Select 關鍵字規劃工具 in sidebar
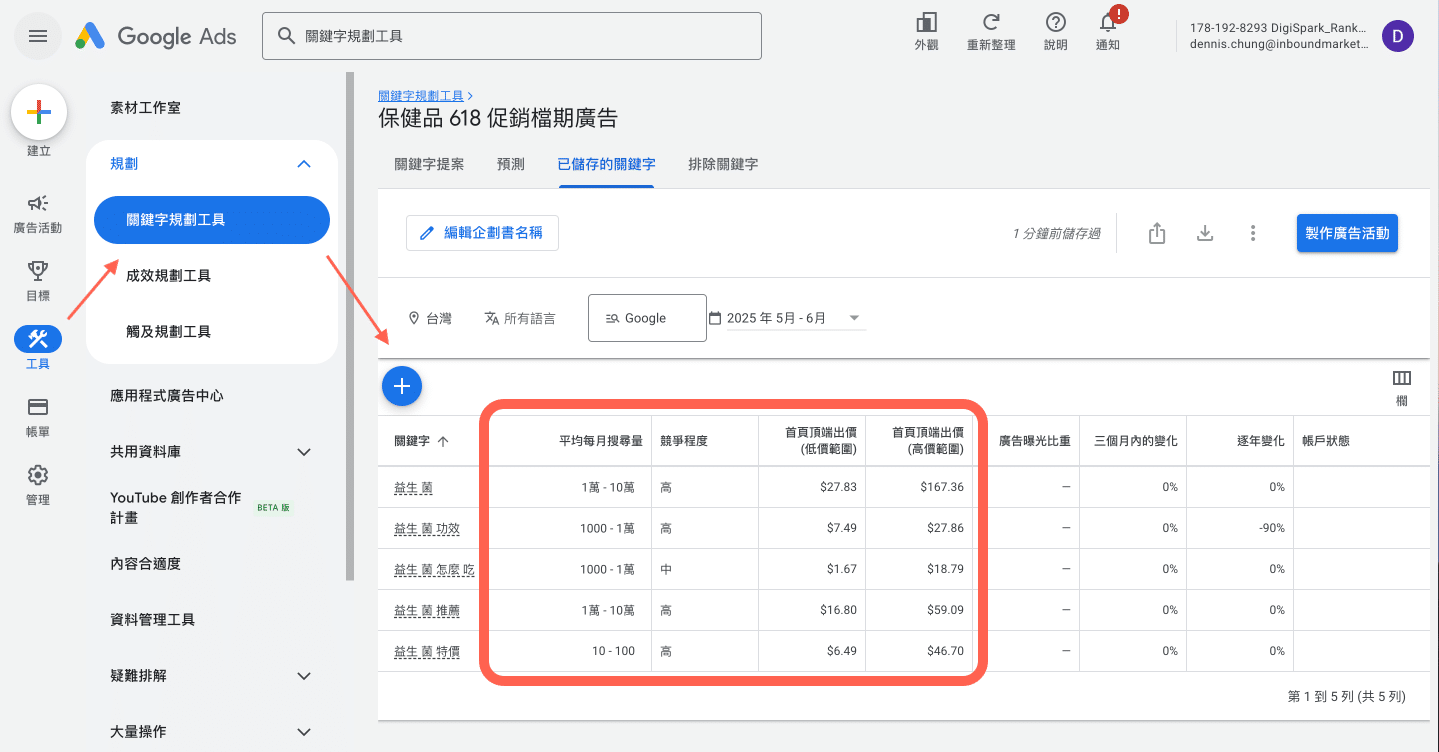Image resolution: width=1439 pixels, height=752 pixels. pos(212,220)
